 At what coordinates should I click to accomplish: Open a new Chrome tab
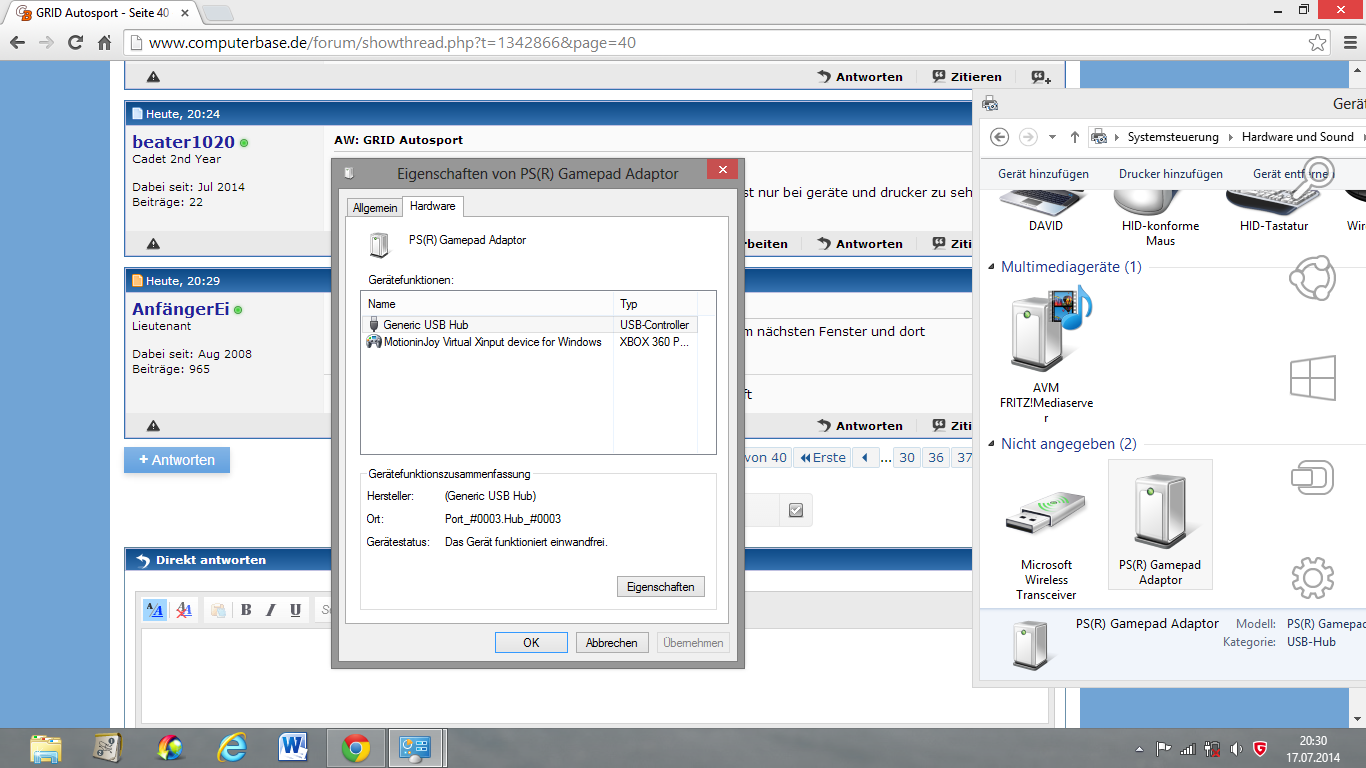tap(217, 13)
